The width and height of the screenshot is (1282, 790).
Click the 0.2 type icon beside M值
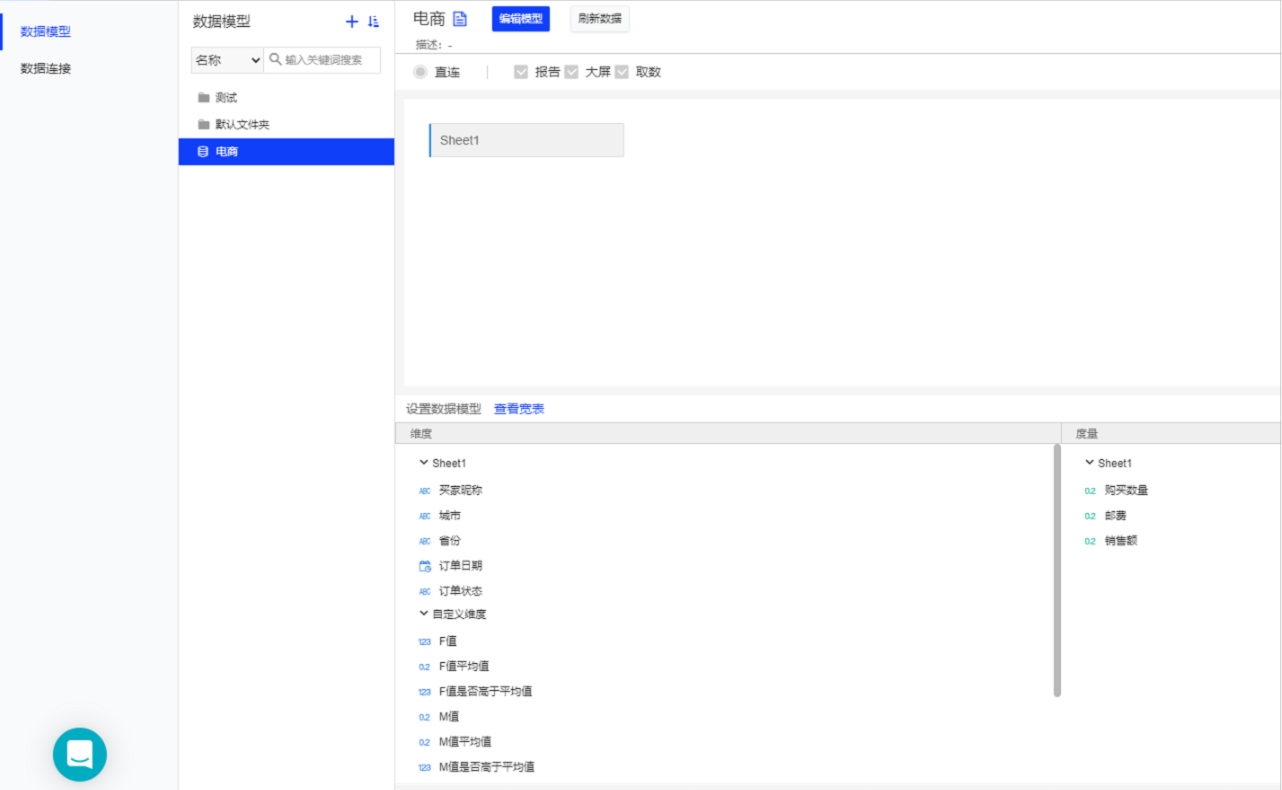[x=425, y=717]
